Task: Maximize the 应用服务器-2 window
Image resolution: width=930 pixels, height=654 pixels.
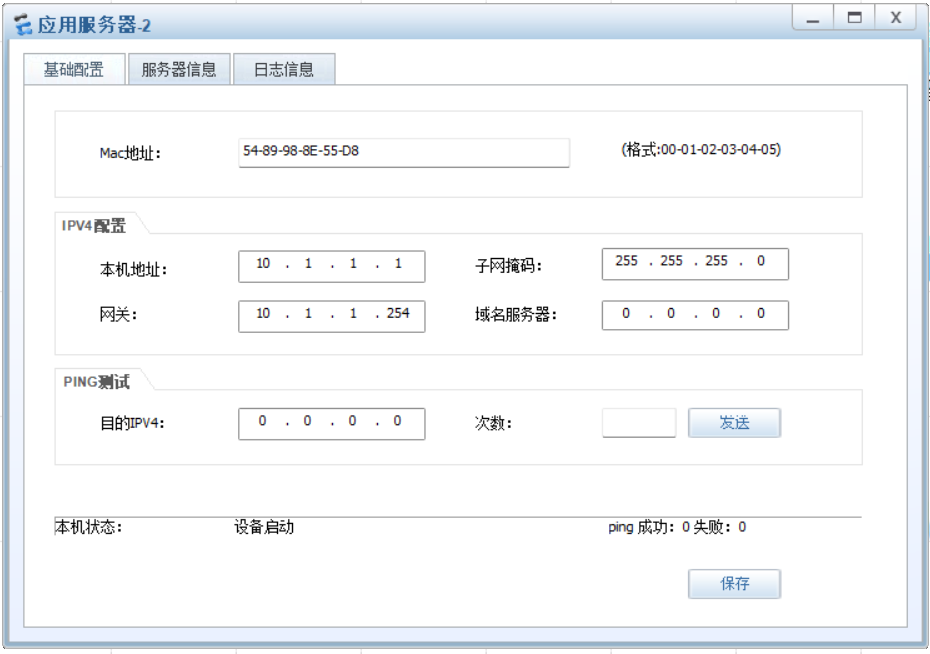Action: 854,18
